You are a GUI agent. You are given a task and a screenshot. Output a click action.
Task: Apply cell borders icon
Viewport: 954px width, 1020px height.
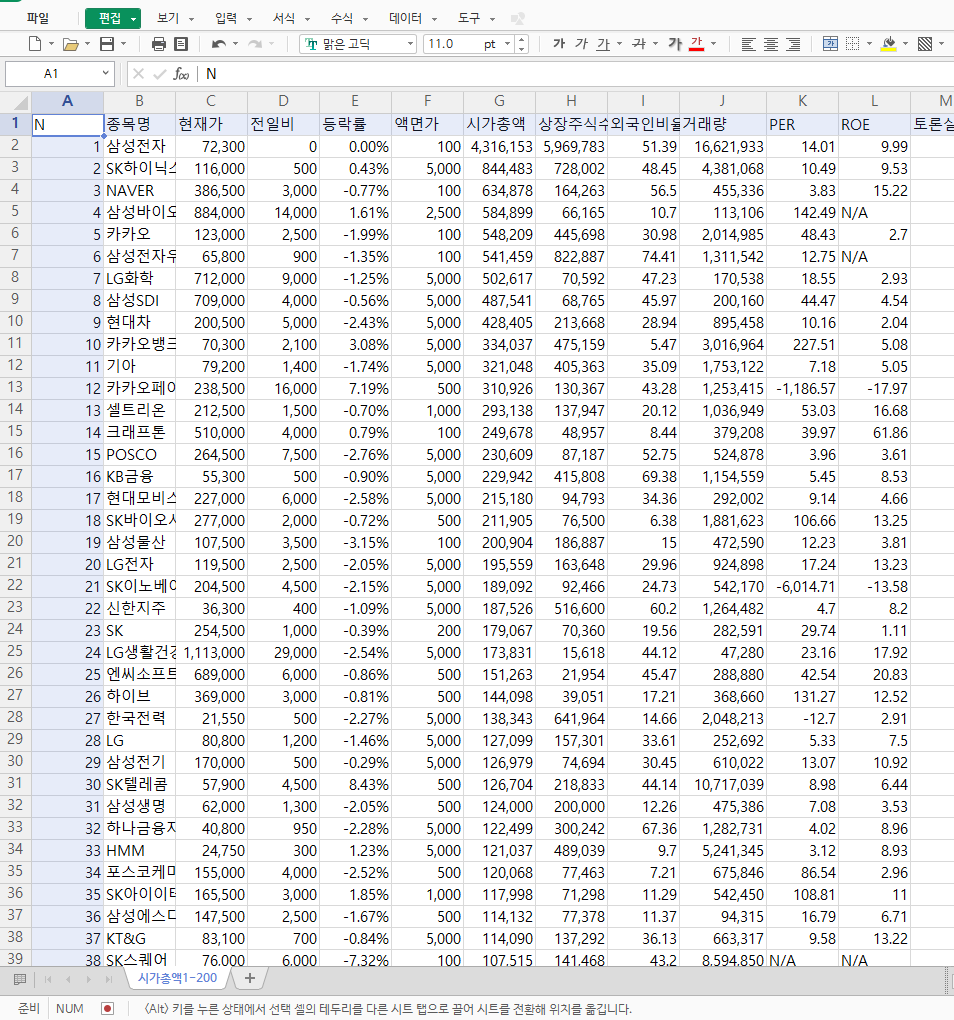853,44
